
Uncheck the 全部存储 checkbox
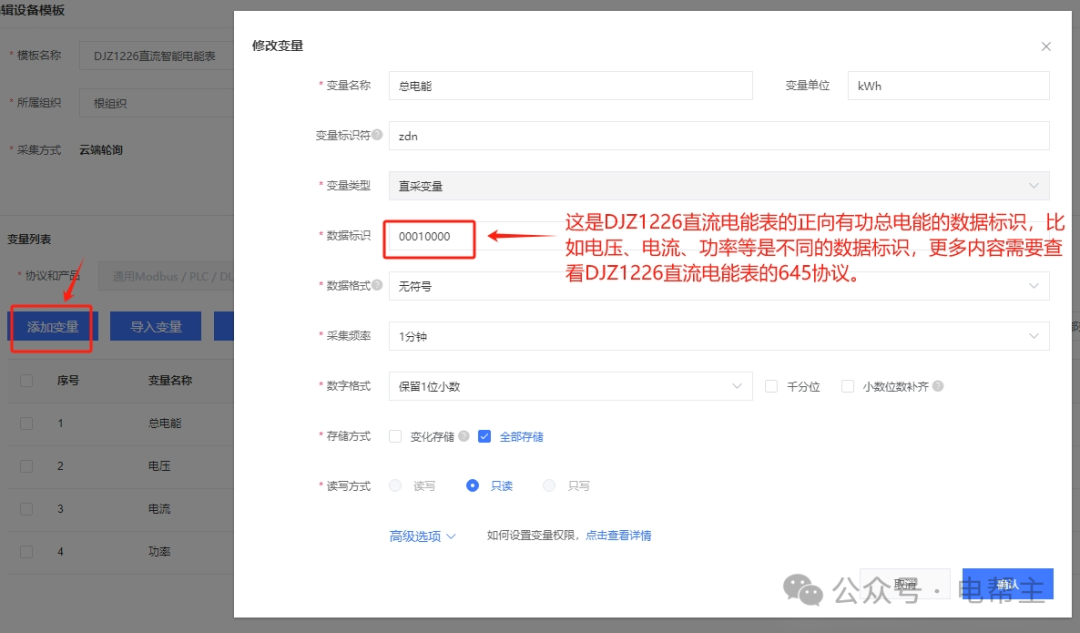pos(484,436)
